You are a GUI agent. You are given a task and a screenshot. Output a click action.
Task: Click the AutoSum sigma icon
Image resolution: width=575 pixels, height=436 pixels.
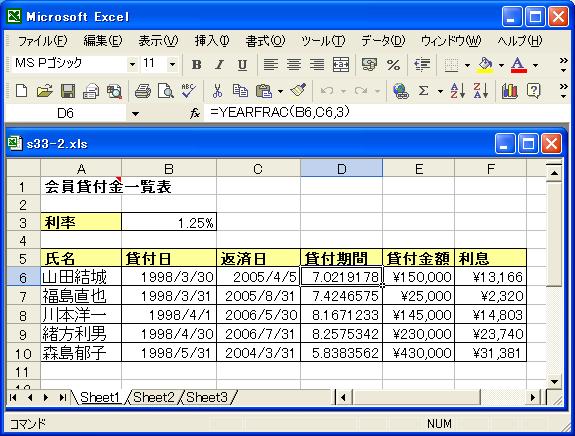(424, 91)
